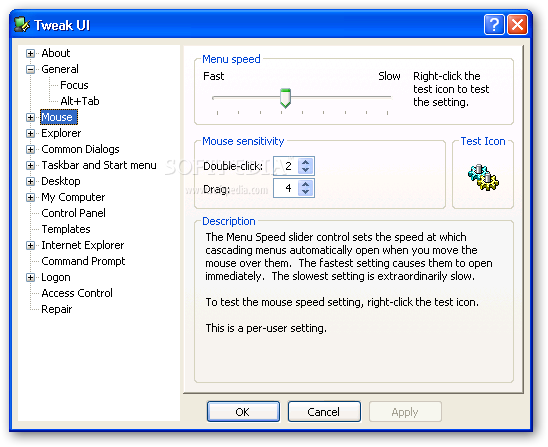Open the Control Panel tree item
Screen dimensions: 548x447
pyautogui.click(x=73, y=213)
